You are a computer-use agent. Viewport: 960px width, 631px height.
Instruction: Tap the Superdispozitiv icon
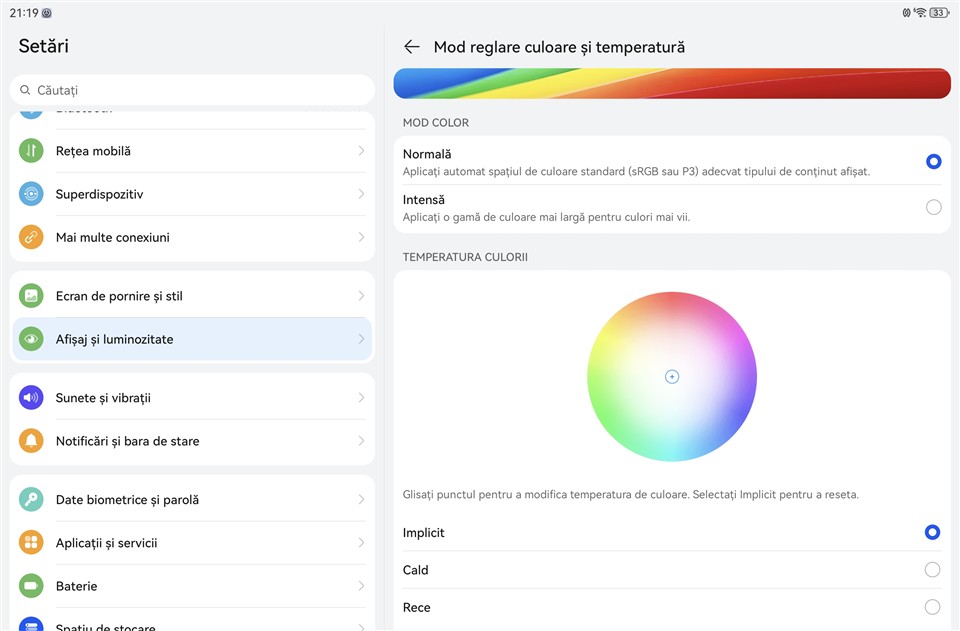pos(31,194)
